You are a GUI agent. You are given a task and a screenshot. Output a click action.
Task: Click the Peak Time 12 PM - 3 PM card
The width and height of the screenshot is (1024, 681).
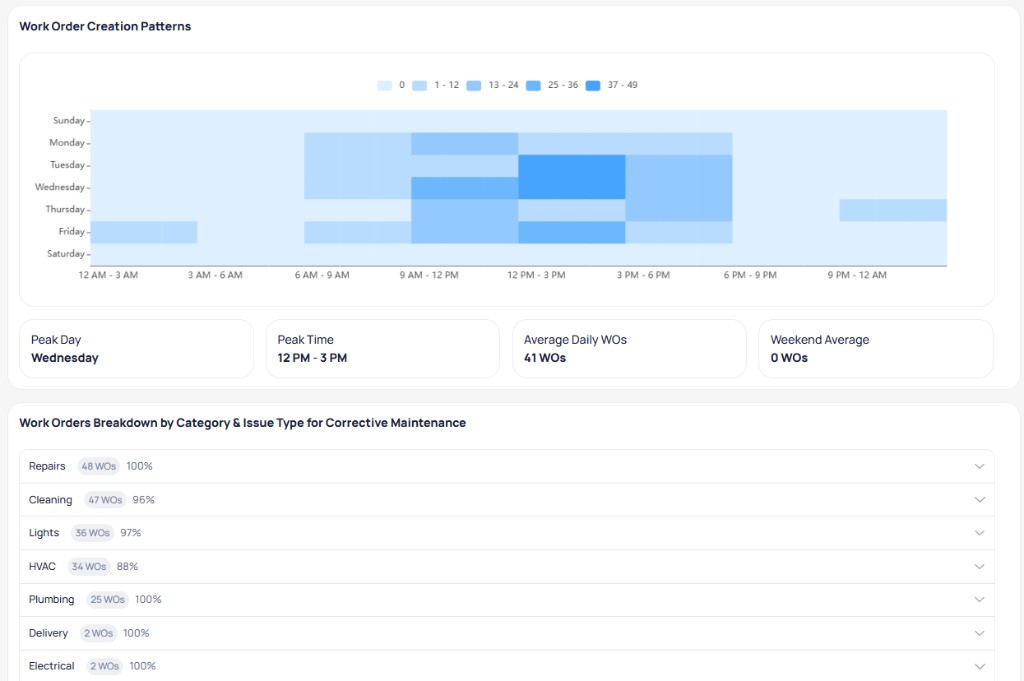coord(383,349)
